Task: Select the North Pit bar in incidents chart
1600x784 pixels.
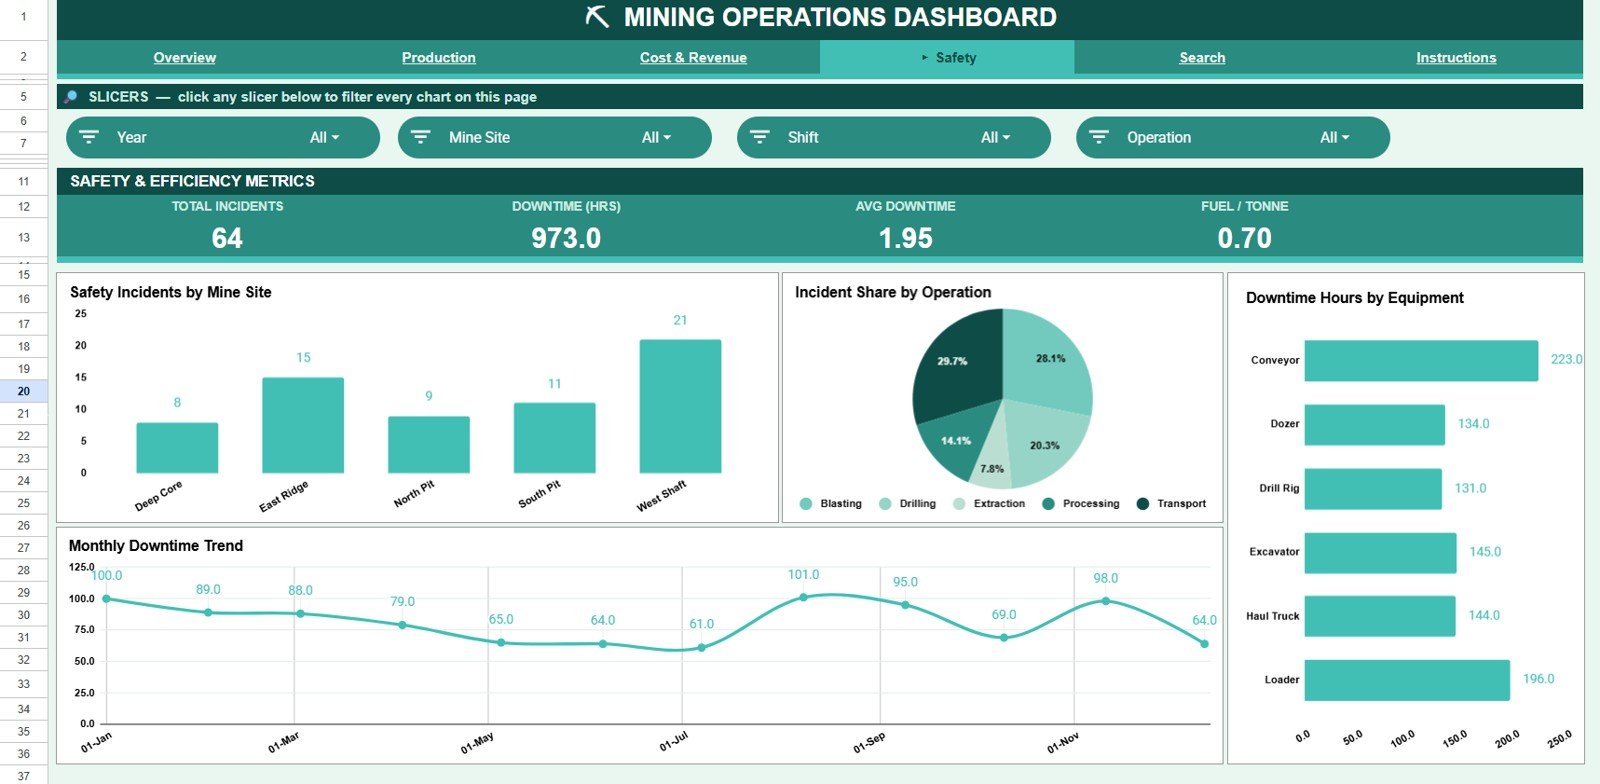Action: pos(429,445)
